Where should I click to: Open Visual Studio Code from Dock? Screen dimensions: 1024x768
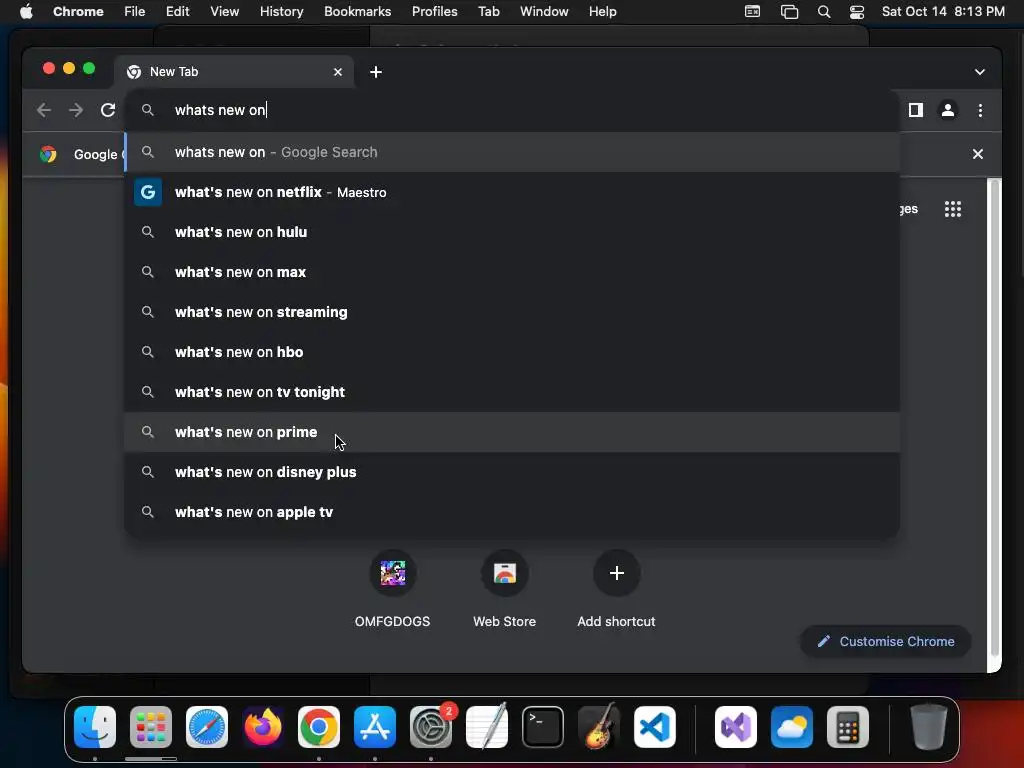coord(654,726)
